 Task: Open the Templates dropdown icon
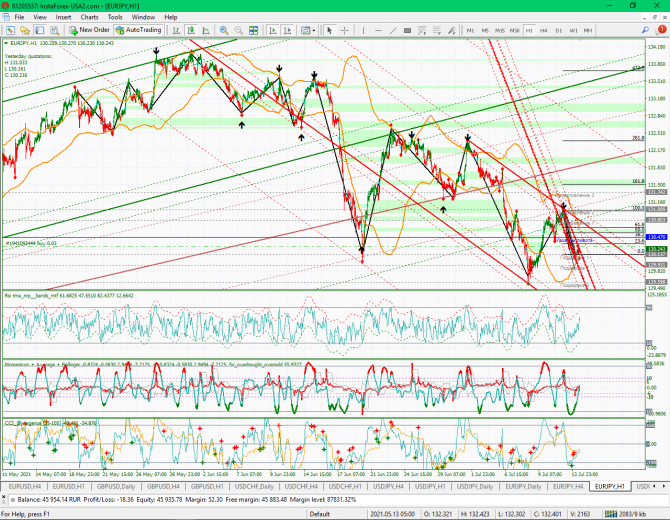pyautogui.click(x=308, y=30)
